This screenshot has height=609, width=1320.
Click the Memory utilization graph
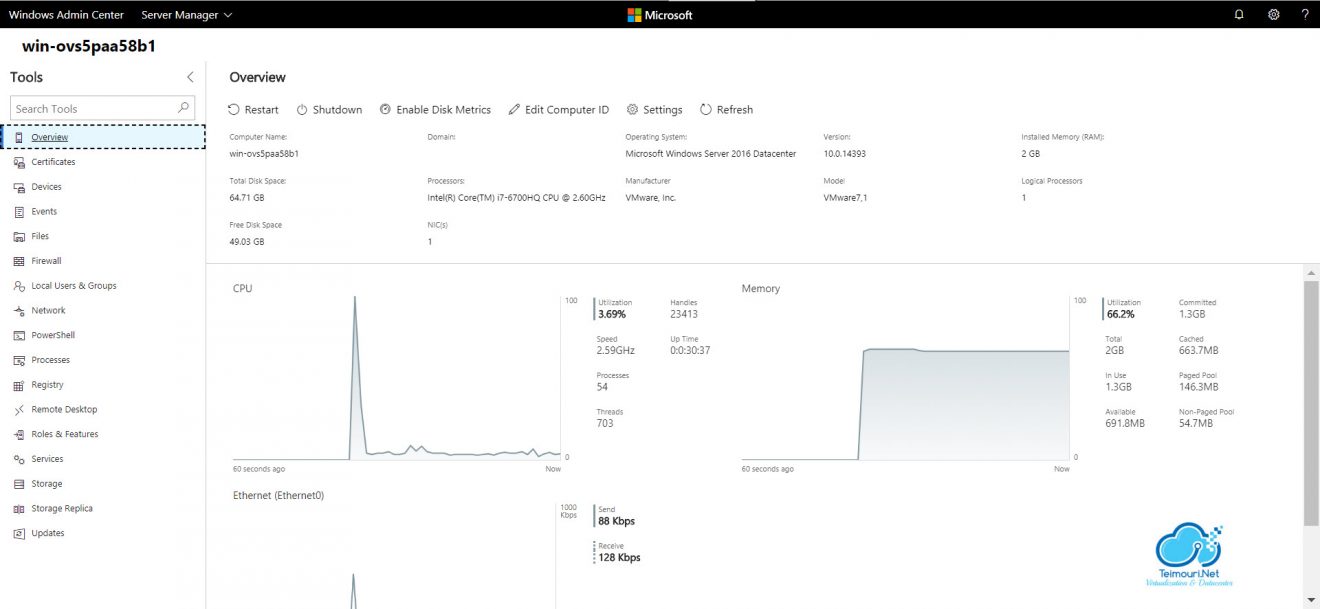tap(906, 378)
